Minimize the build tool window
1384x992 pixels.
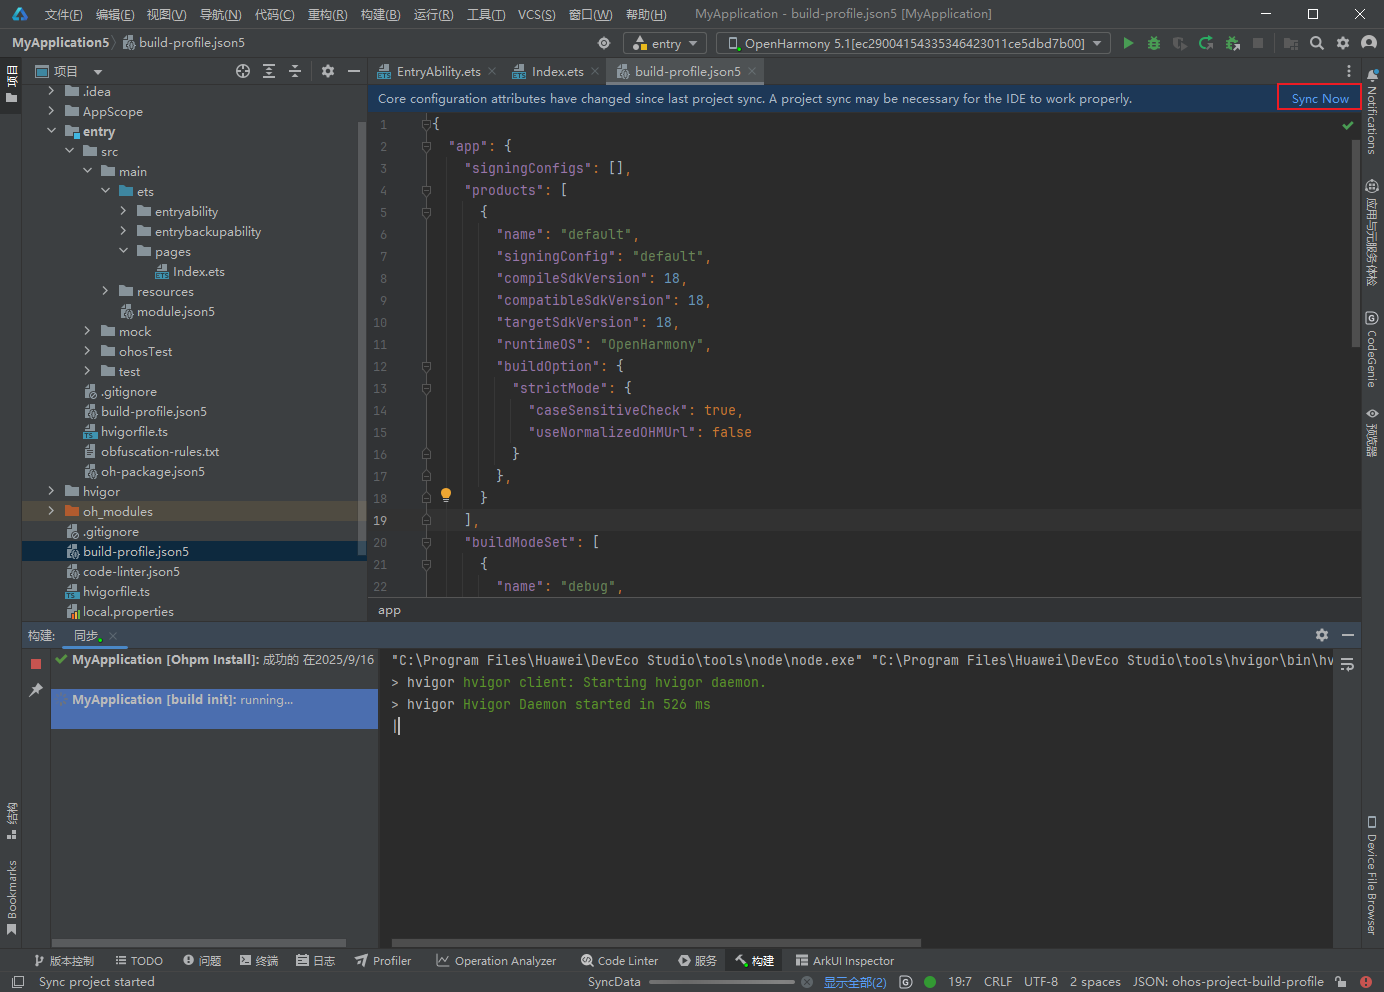click(1348, 635)
